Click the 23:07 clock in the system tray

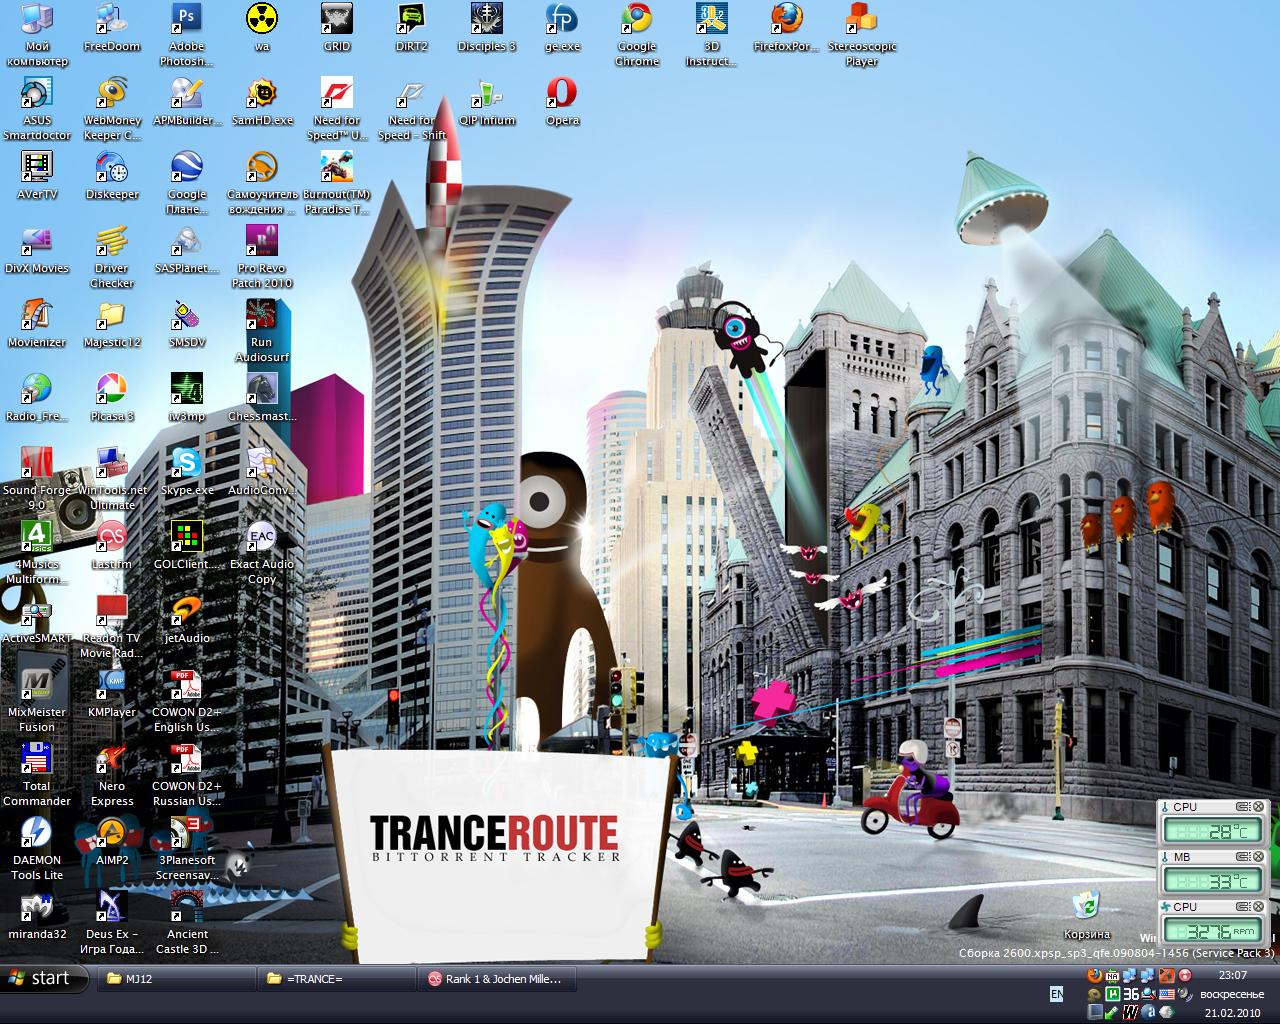pos(1233,975)
